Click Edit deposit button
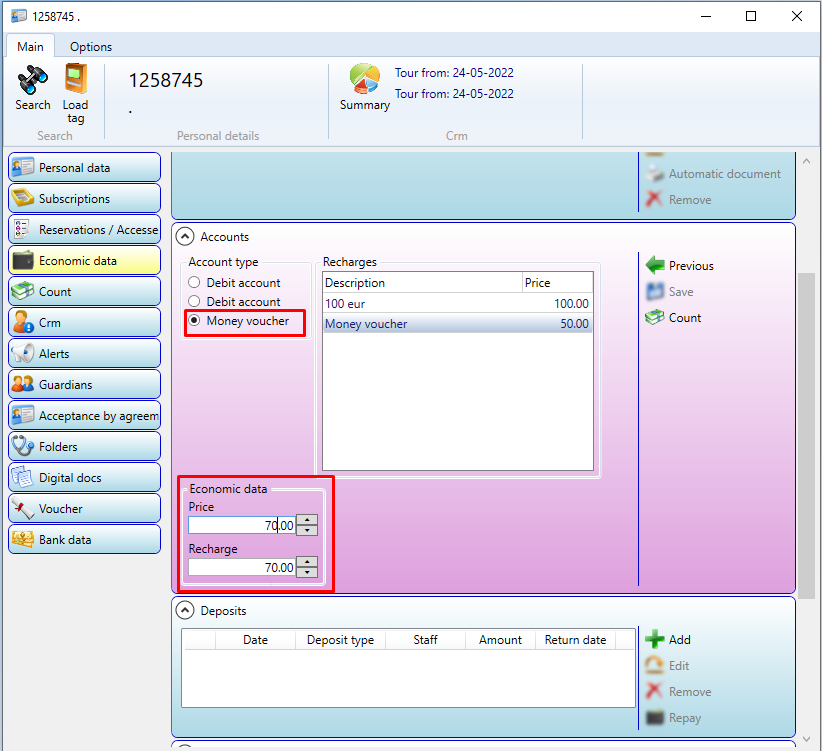The image size is (822, 751). [667, 666]
